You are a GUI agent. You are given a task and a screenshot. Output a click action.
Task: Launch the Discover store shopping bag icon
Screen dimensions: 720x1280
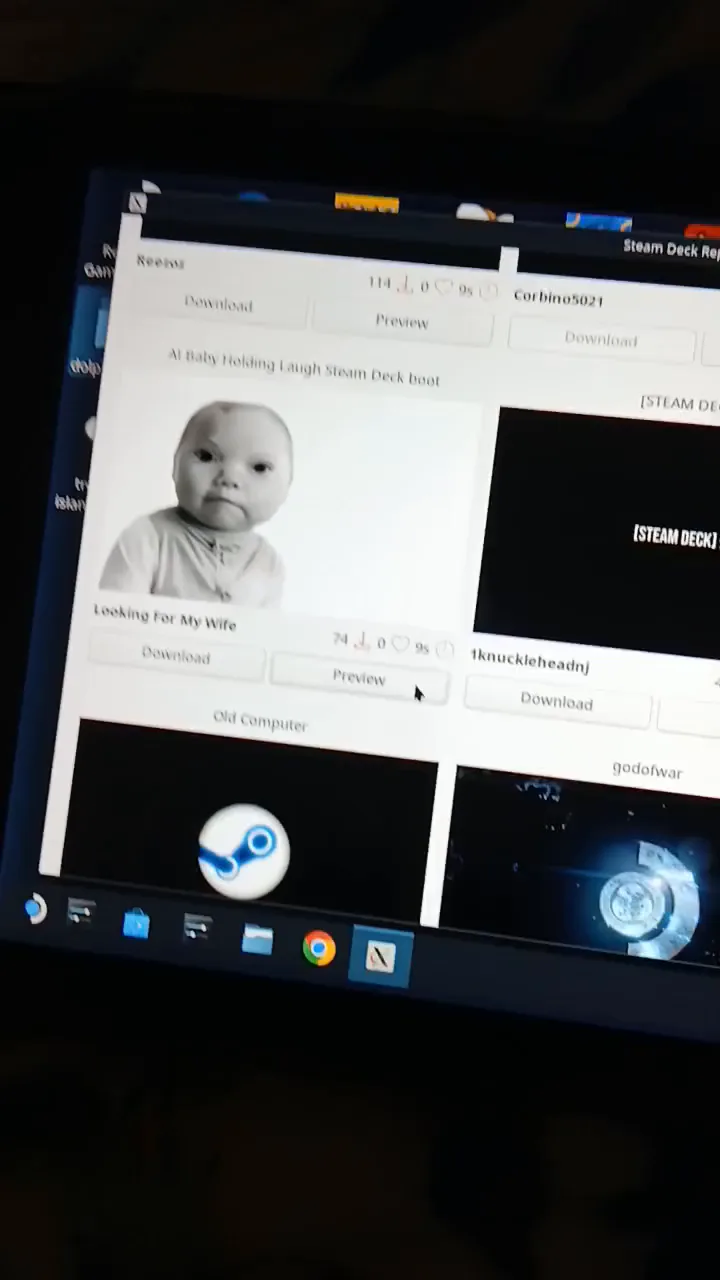(136, 925)
